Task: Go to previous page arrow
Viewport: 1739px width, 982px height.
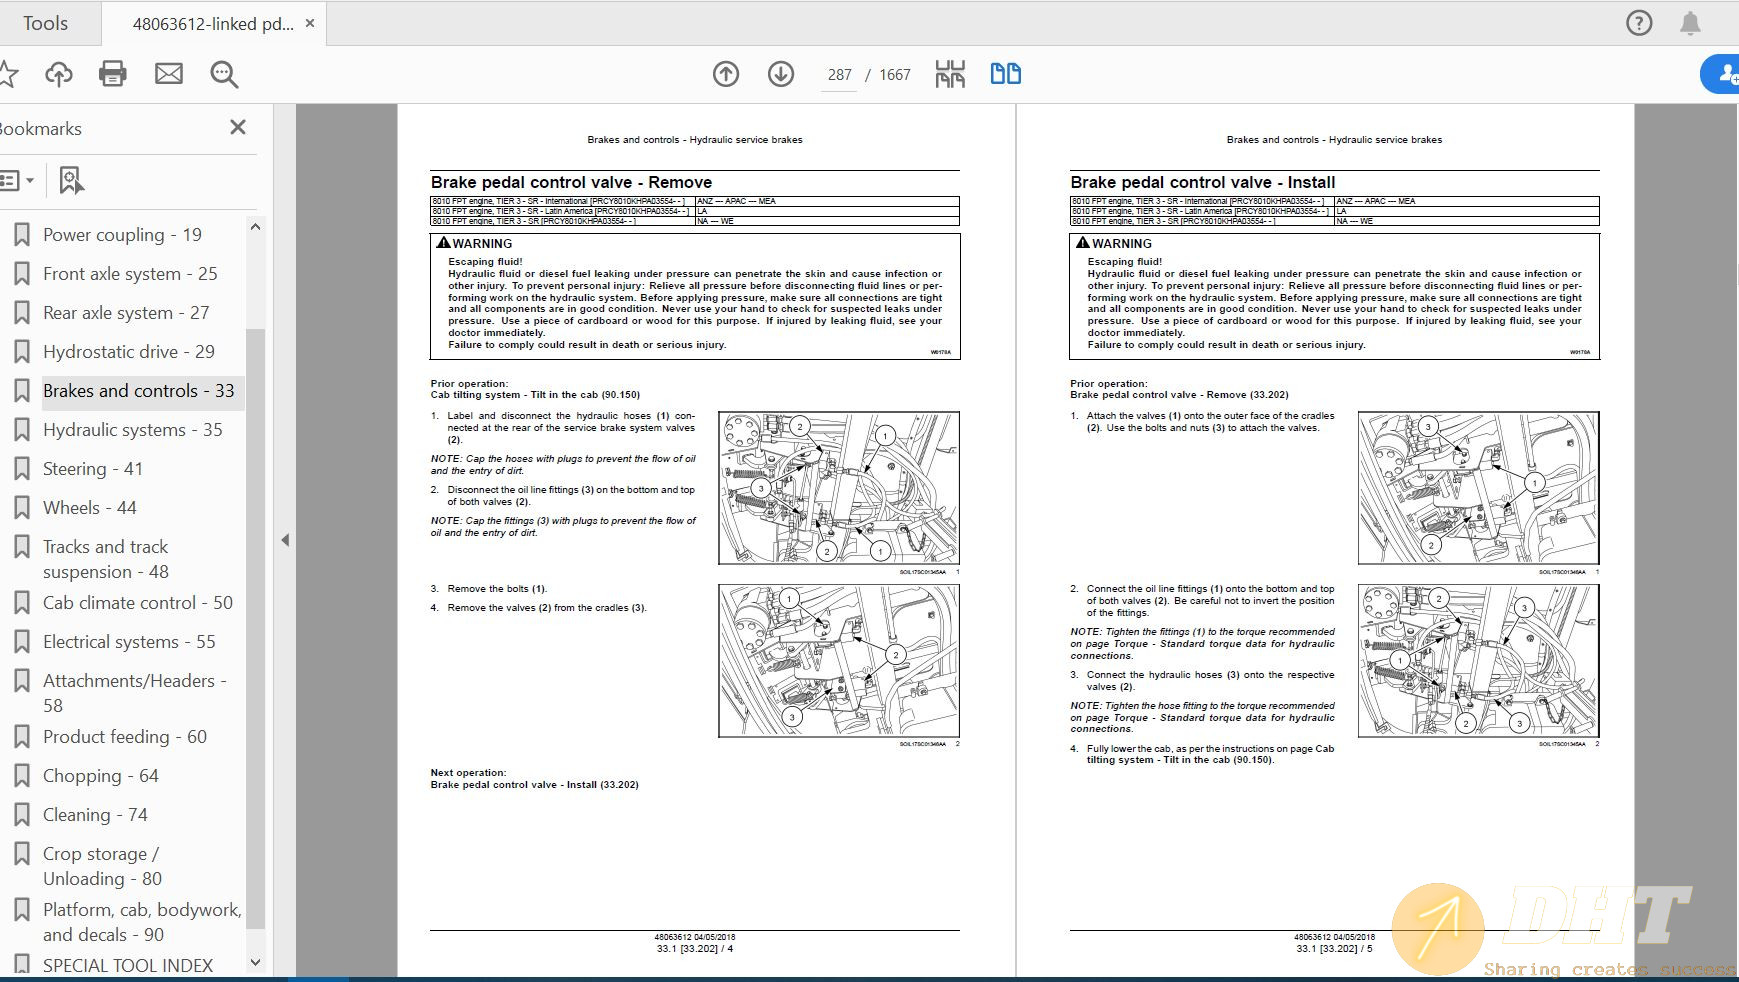Action: pyautogui.click(x=726, y=74)
